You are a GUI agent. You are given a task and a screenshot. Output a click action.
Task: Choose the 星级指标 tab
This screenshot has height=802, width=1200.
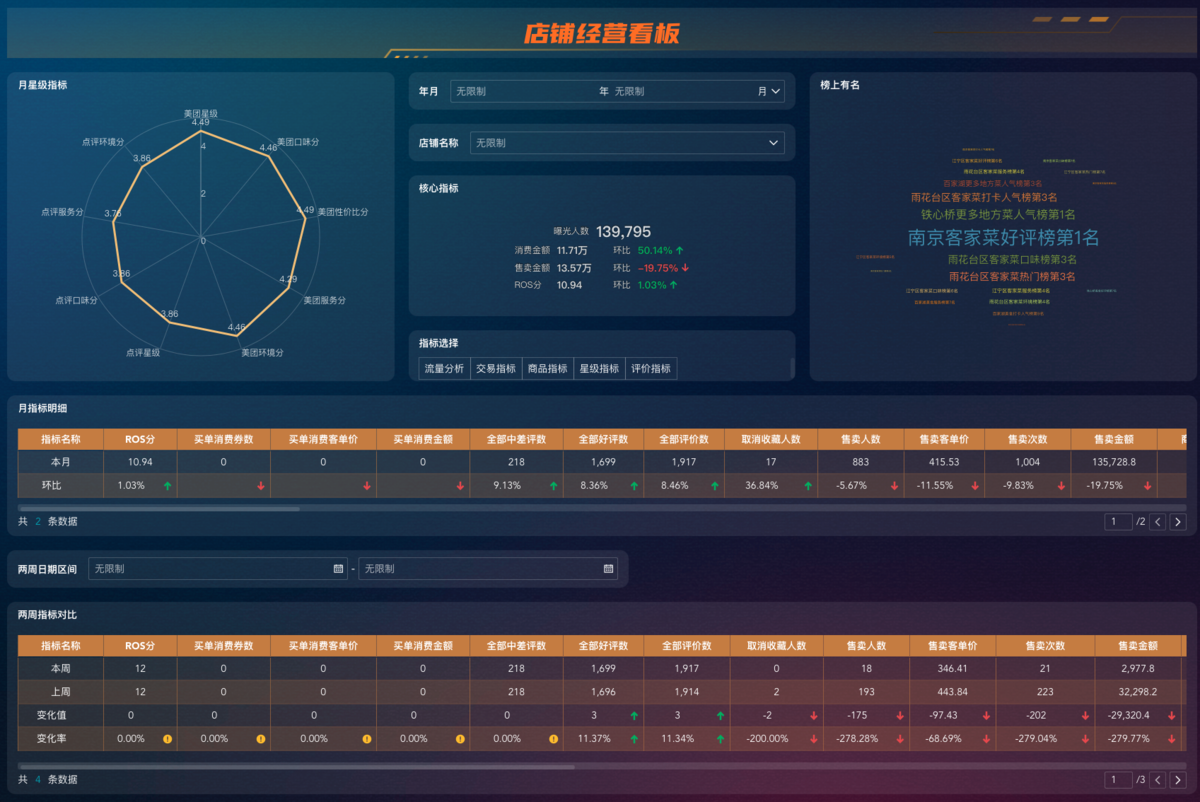tap(599, 369)
